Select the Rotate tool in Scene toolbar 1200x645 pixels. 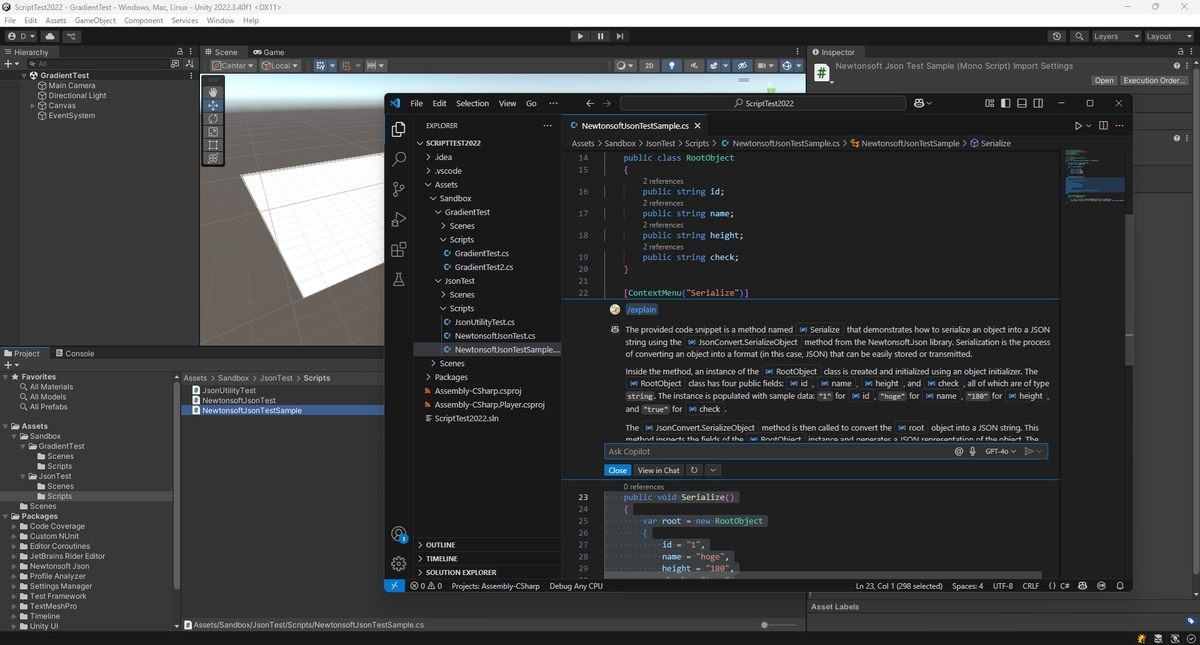point(213,118)
